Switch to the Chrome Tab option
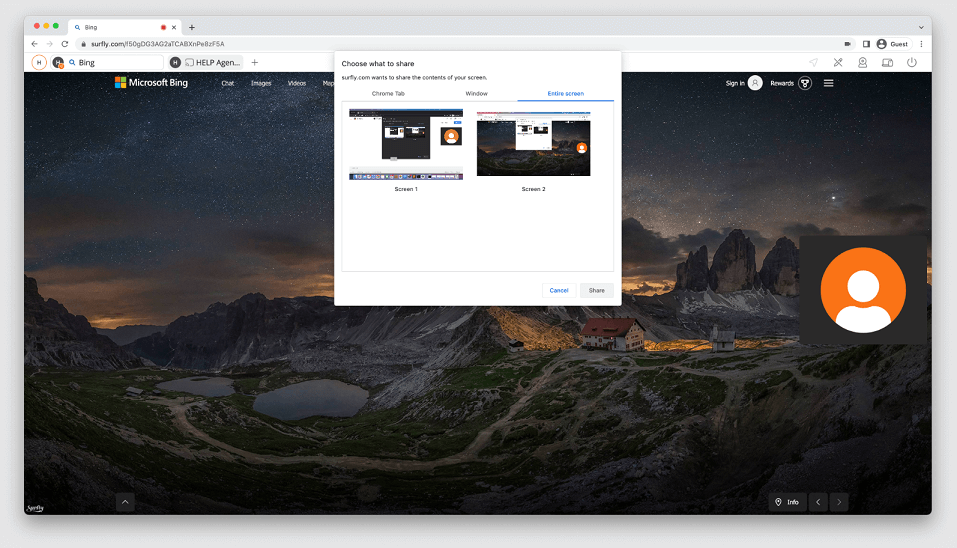This screenshot has height=548, width=957. pos(388,93)
